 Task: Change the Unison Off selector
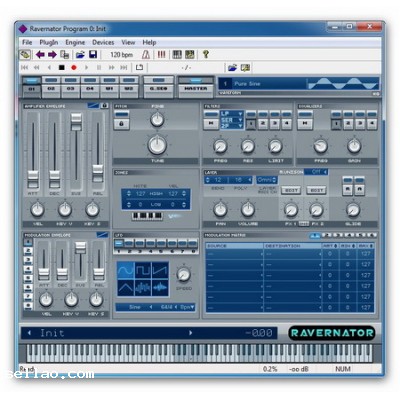click(x=316, y=172)
